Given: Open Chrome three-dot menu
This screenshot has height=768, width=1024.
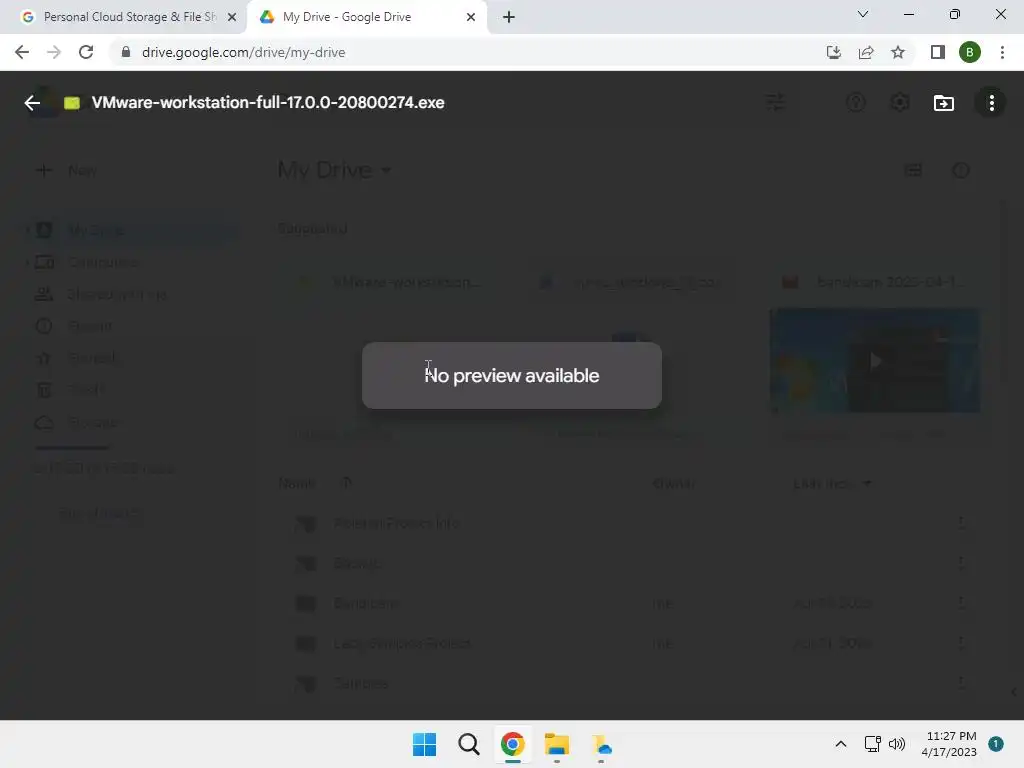Looking at the screenshot, I should [1002, 52].
